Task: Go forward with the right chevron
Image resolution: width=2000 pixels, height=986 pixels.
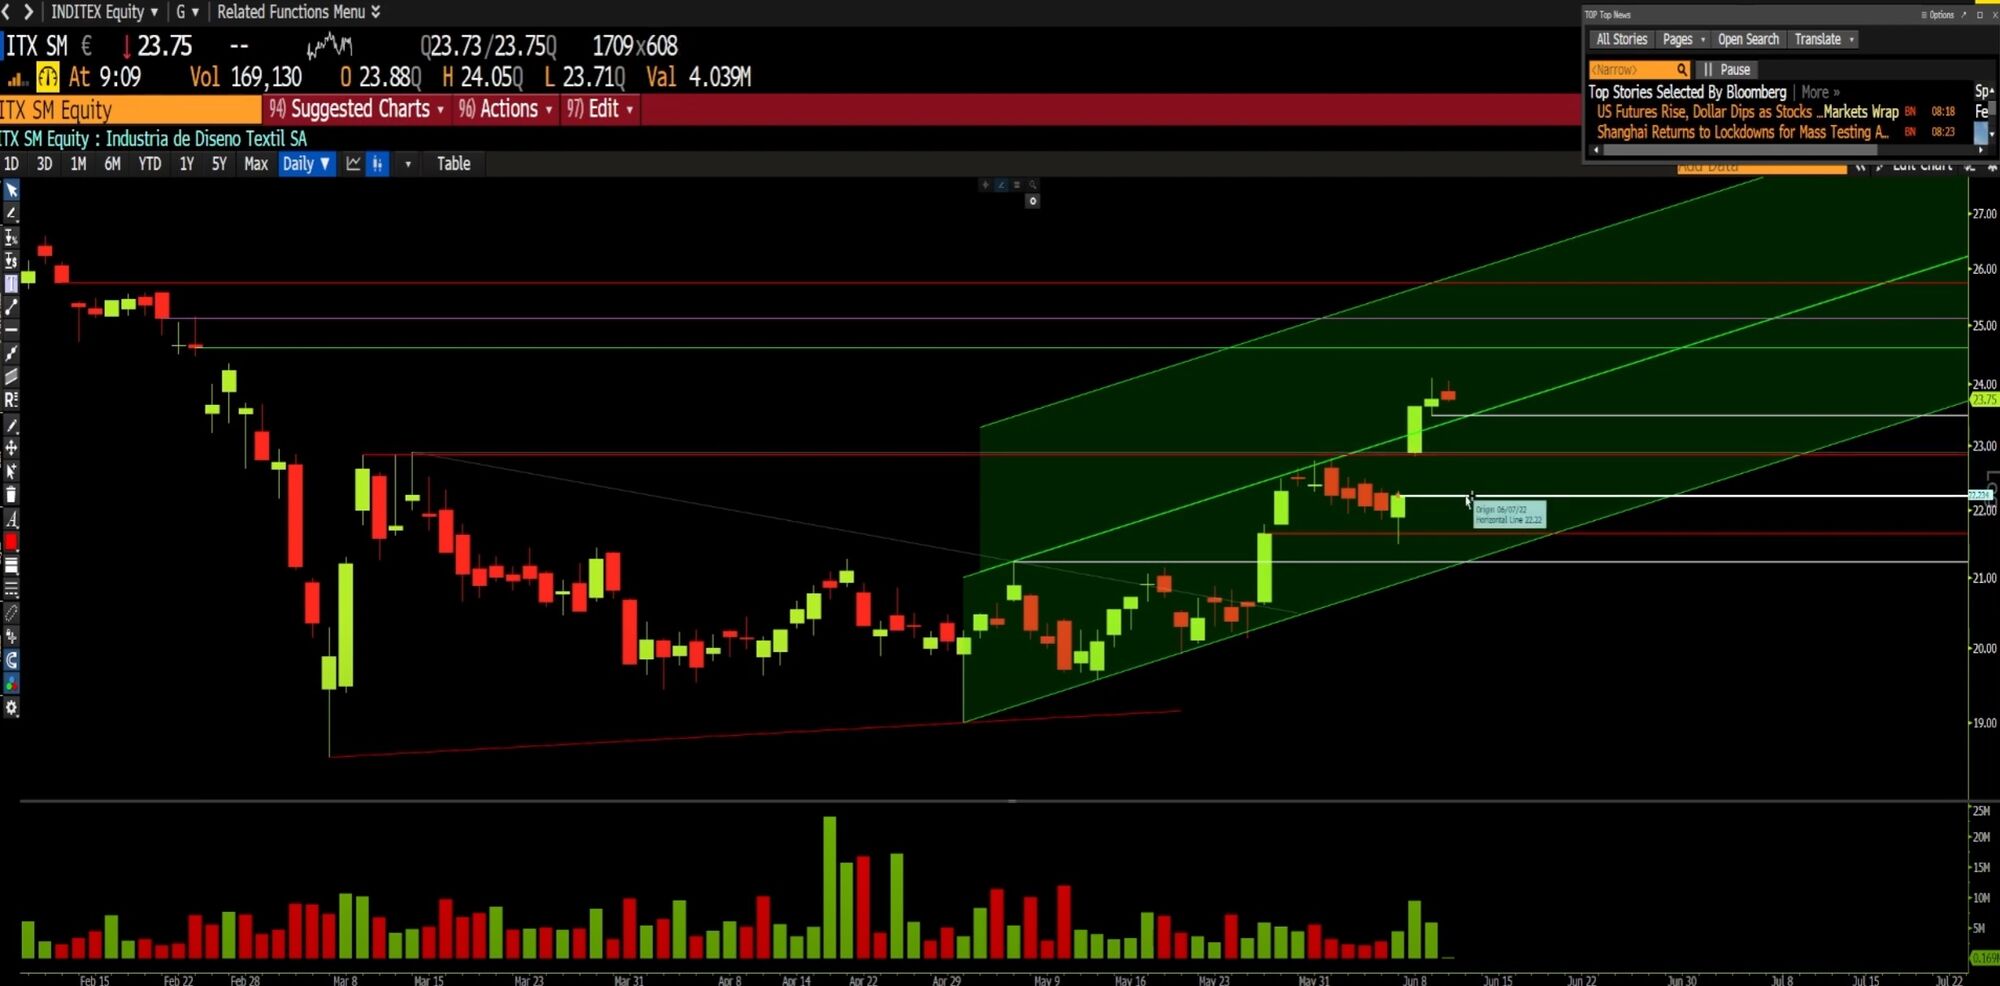Action: click(28, 12)
